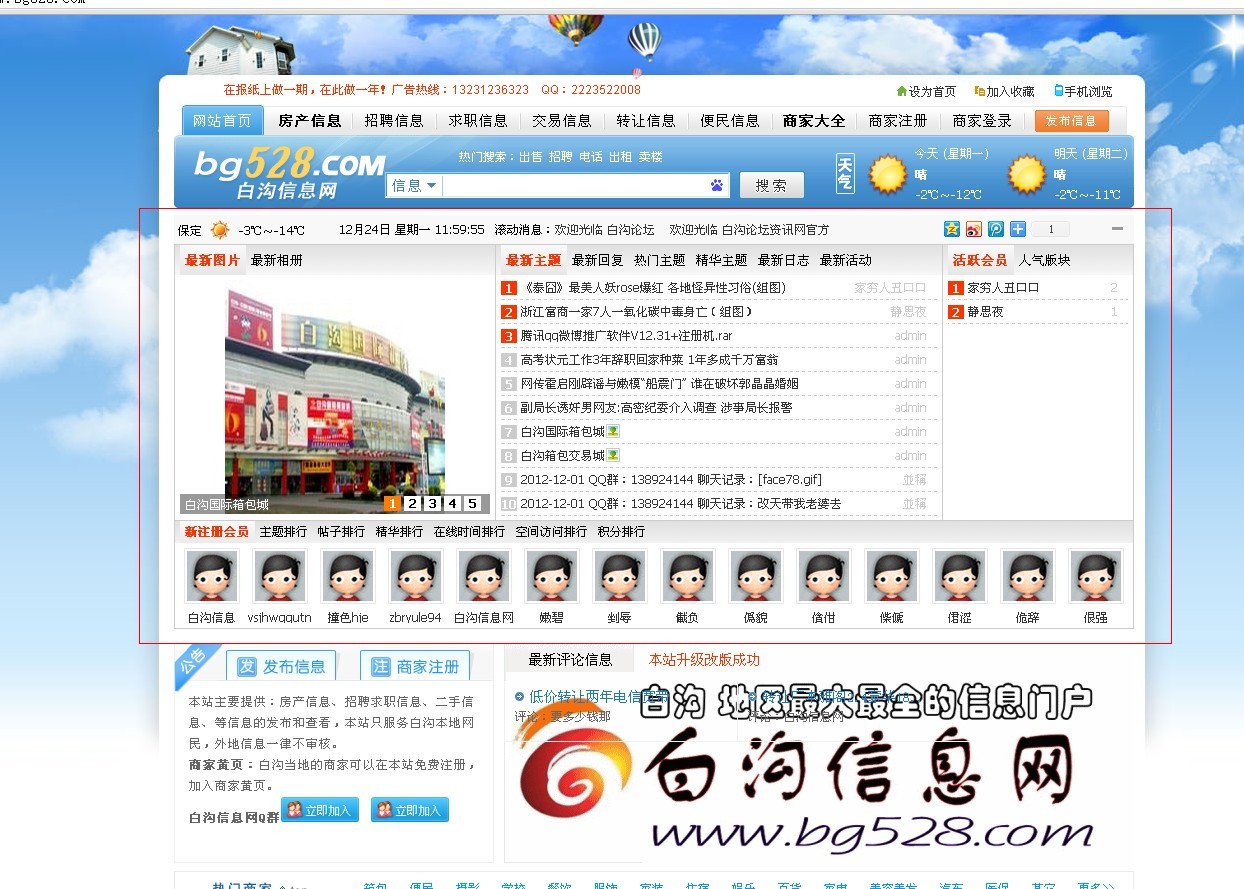Share to Sina Weibo via icon
Screen dimensions: 1244x889
[973, 229]
